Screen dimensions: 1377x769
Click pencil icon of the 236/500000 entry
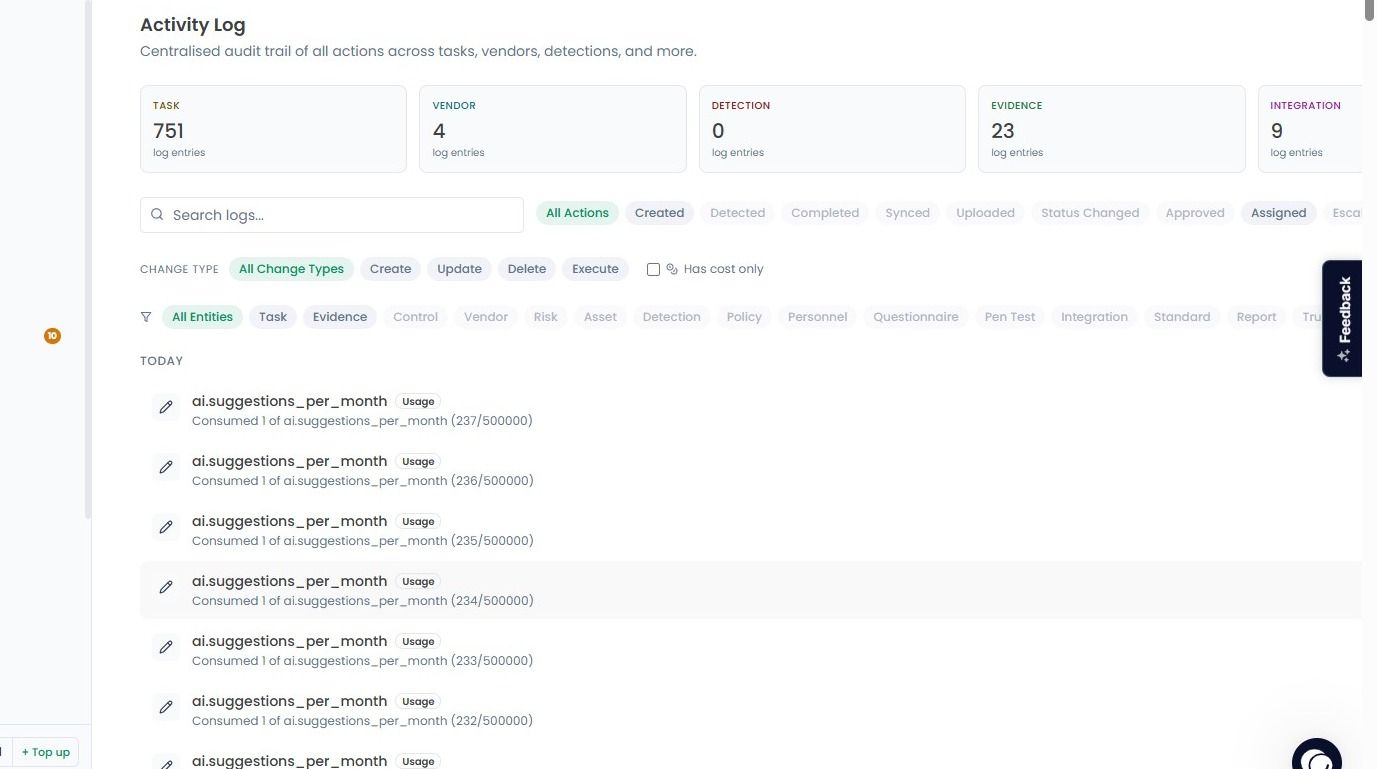point(166,467)
